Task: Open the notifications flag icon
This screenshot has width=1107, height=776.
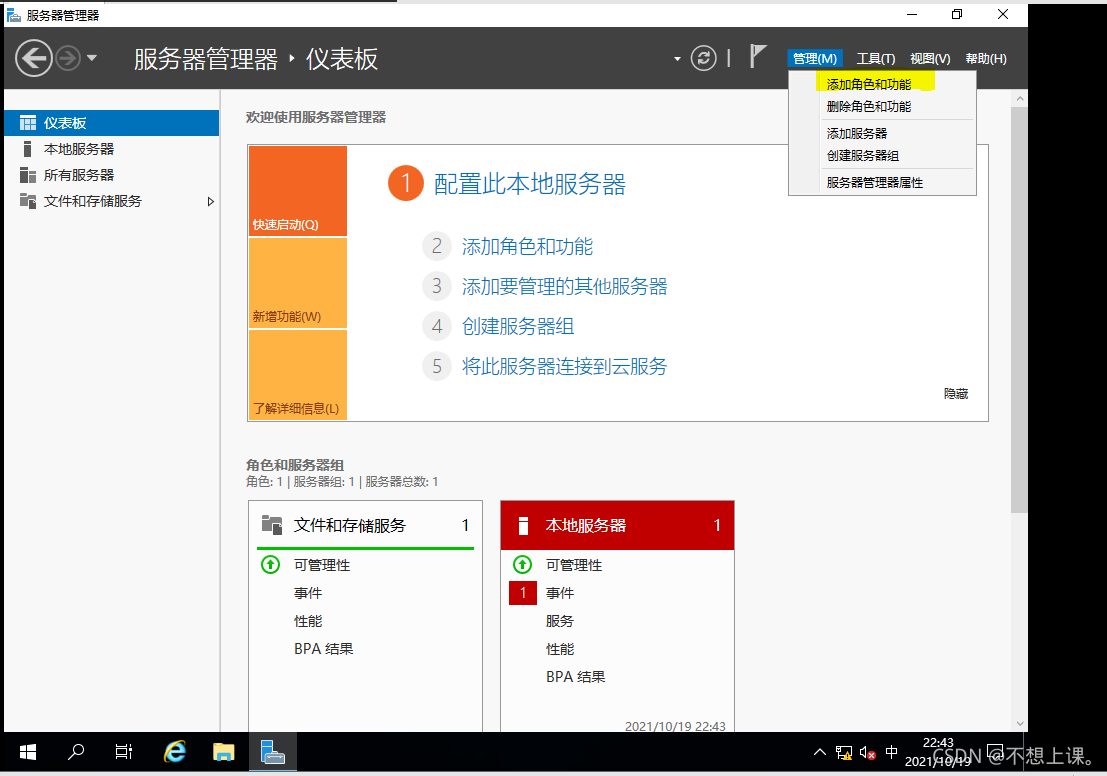Action: click(x=757, y=56)
